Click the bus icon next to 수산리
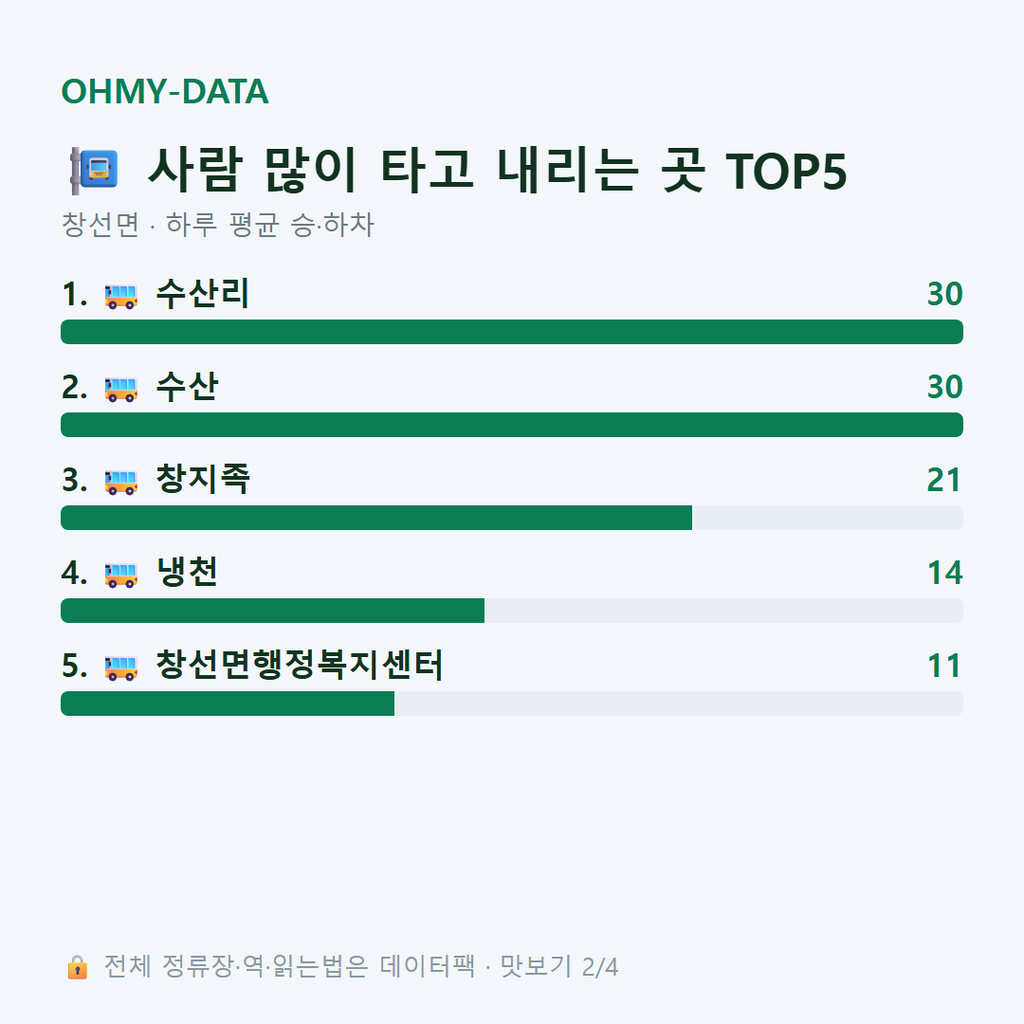Screen dimensions: 1024x1024 (x=121, y=296)
